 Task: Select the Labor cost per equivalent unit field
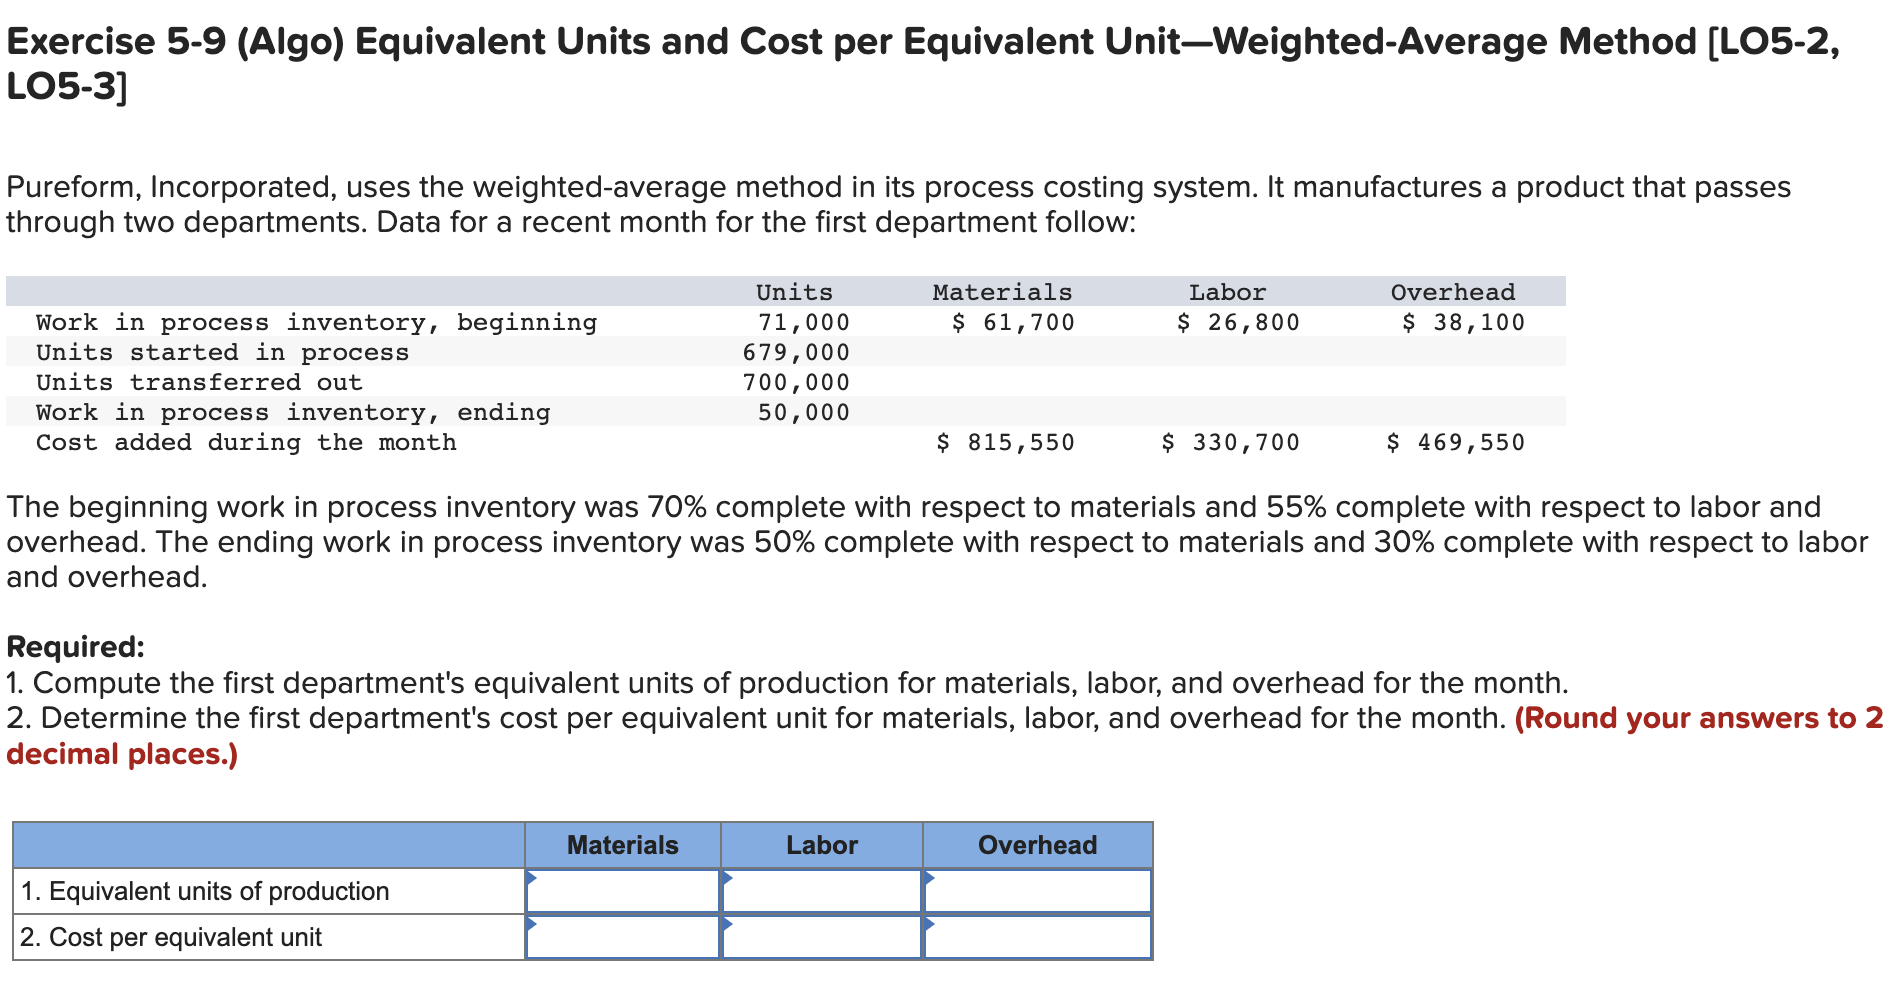point(820,937)
